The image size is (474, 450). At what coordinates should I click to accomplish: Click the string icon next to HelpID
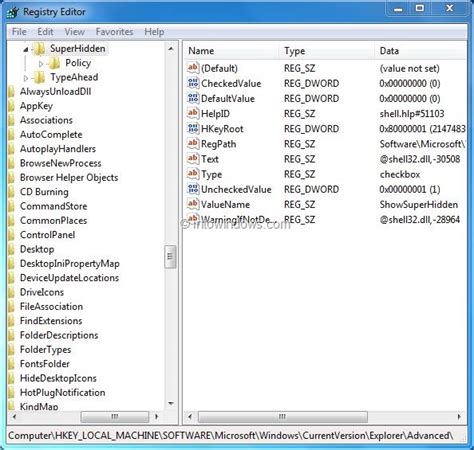pyautogui.click(x=193, y=113)
